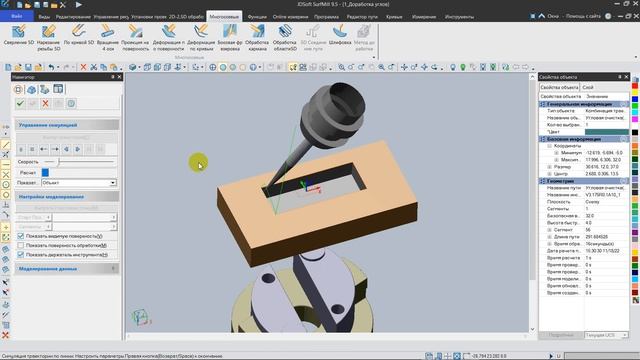
Task: Toggle Показать видимую поверхность checkbox
Action: (21, 236)
